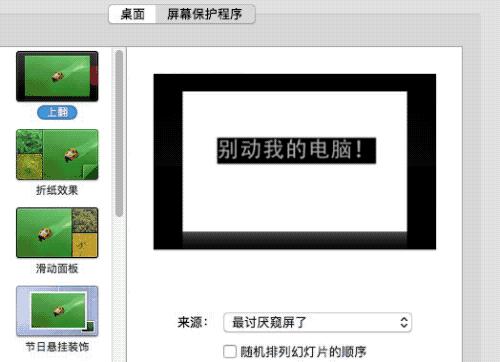Click the 来源： label
This screenshot has width=500, height=362.
pyautogui.click(x=193, y=322)
